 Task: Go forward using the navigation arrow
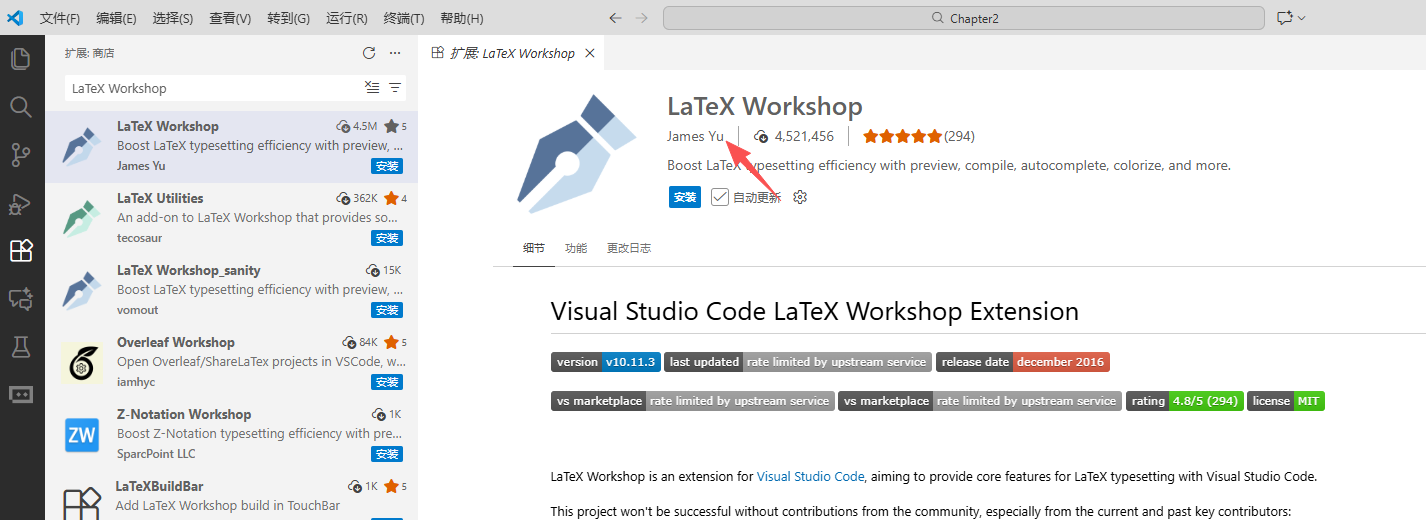tap(642, 18)
